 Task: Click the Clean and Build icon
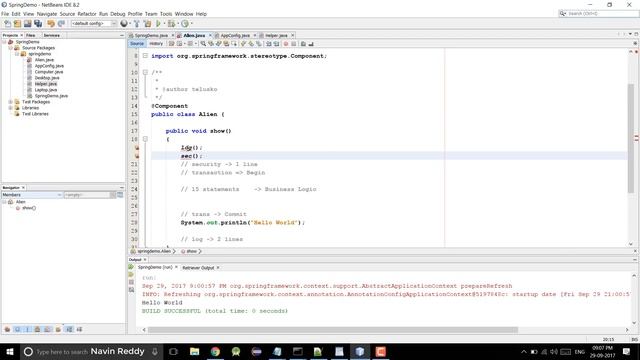(x=147, y=24)
